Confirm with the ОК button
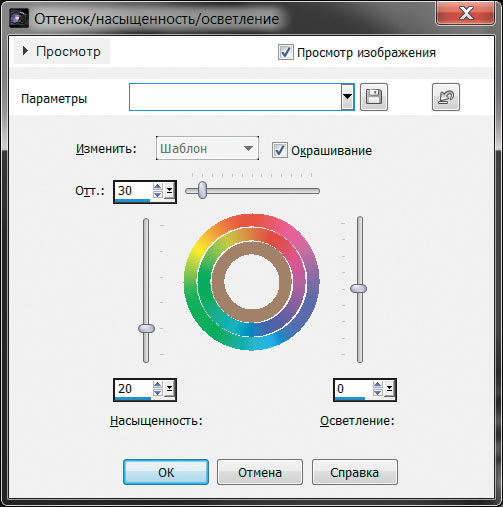Viewport: 503px width, 507px height. tap(166, 472)
